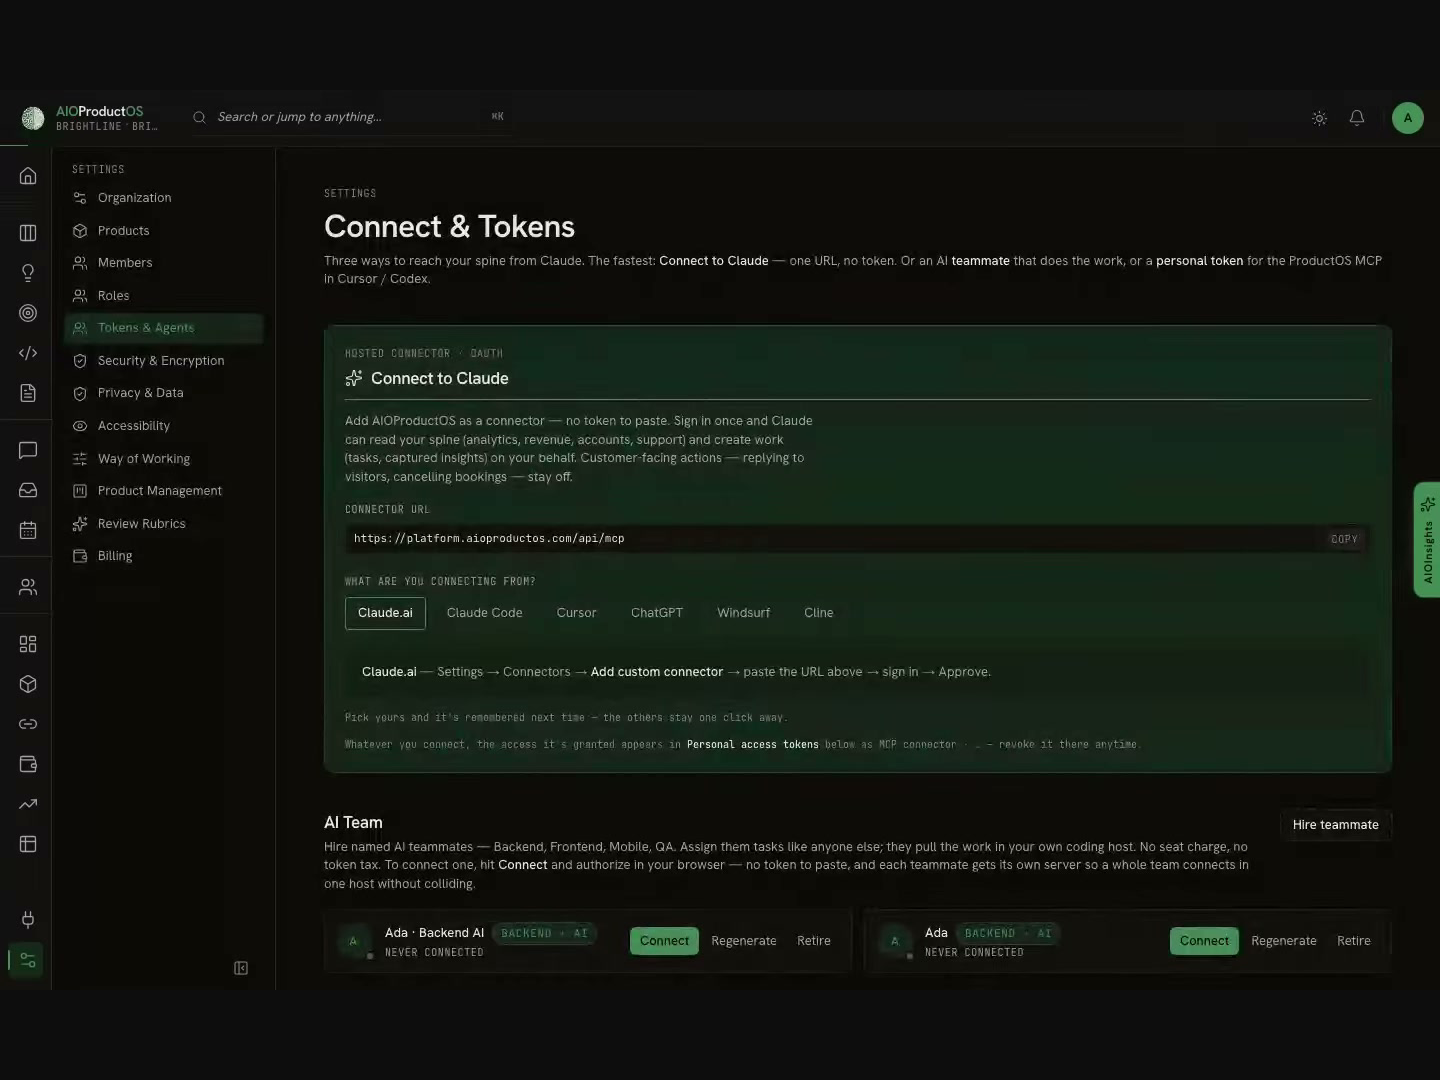The image size is (1440, 1080).
Task: Open the document icon in left rail
Action: click(x=28, y=393)
